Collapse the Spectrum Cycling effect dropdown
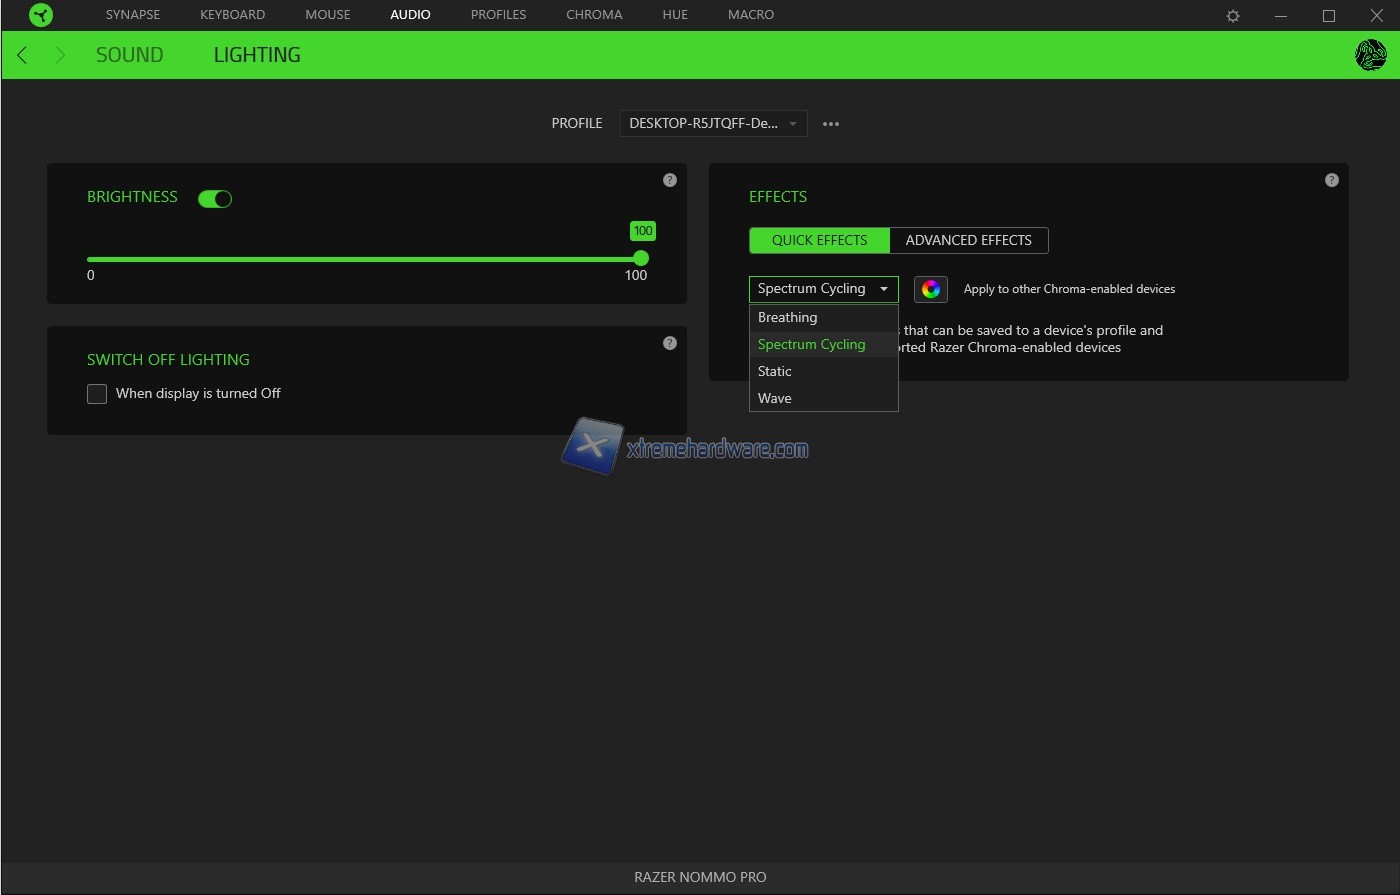This screenshot has width=1400, height=895. click(823, 289)
